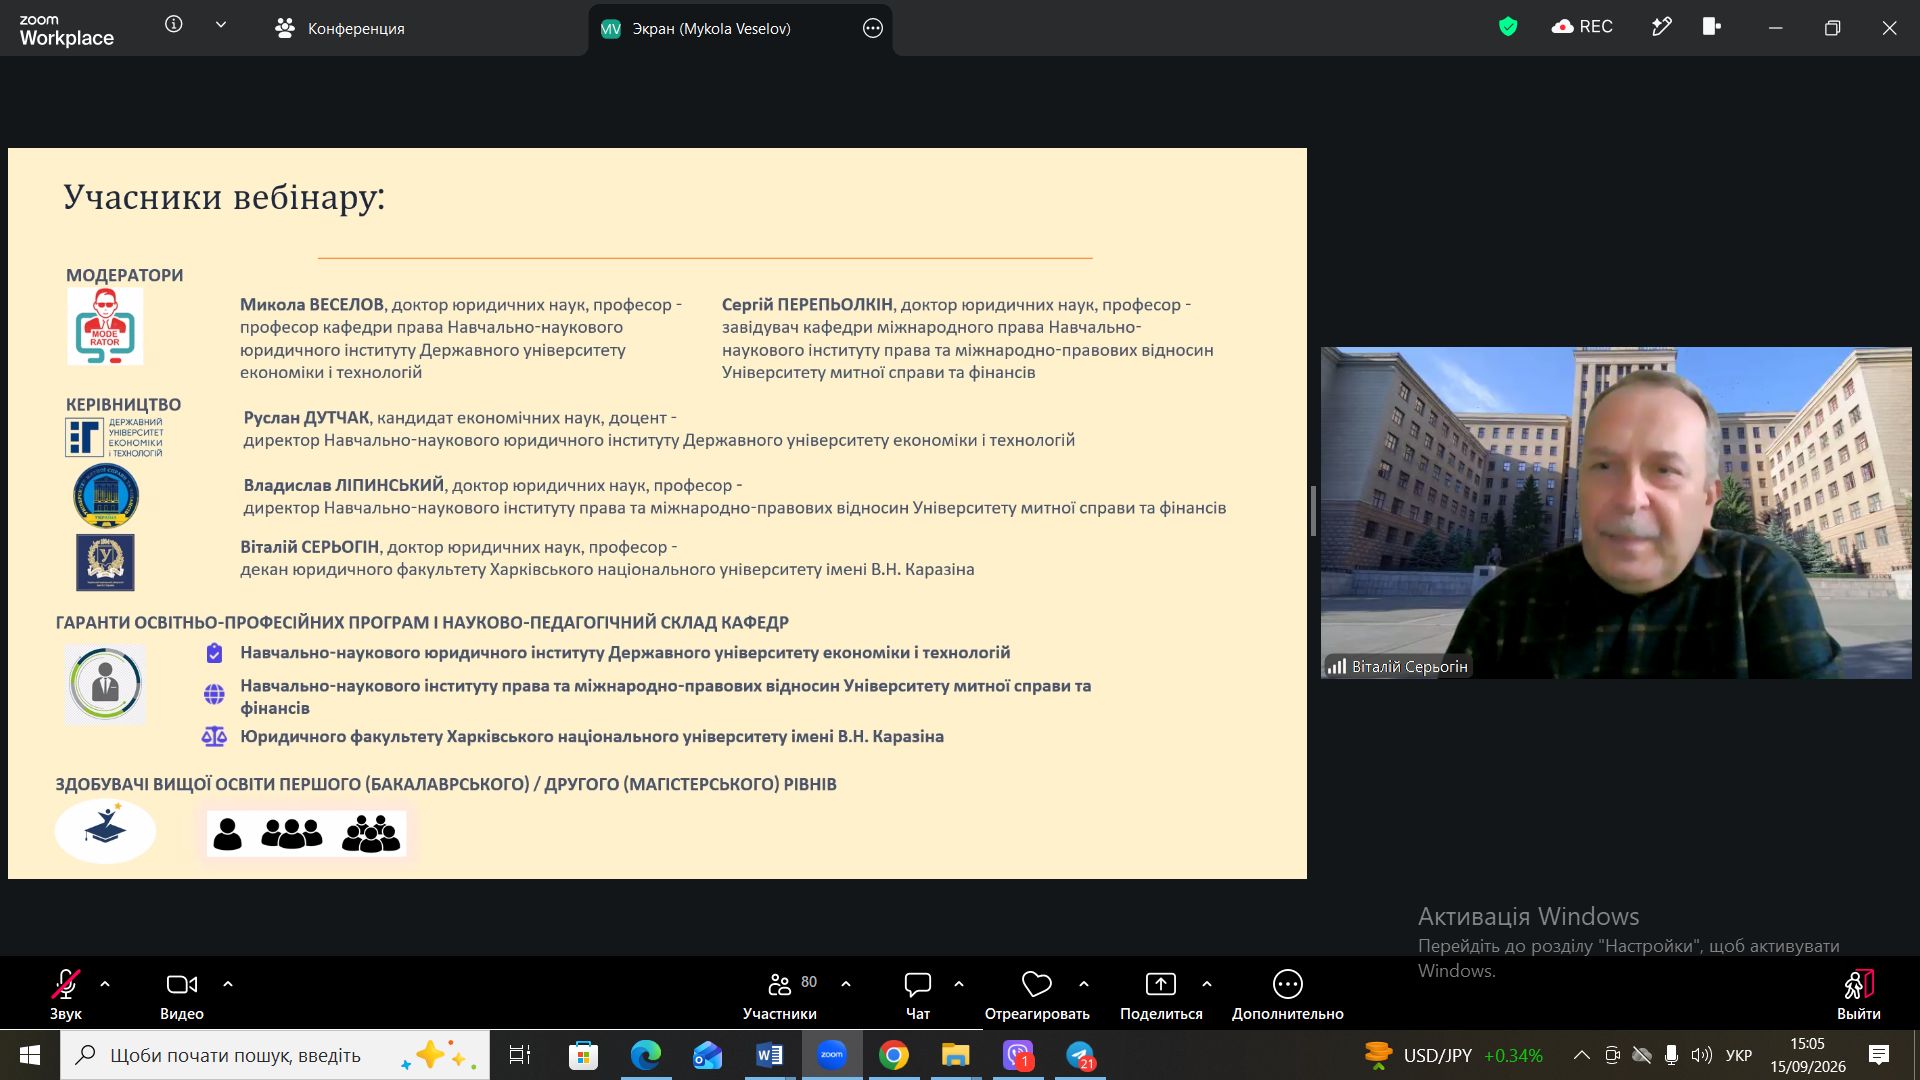Click Windows search box on taskbar
The image size is (1920, 1080).
point(275,1055)
